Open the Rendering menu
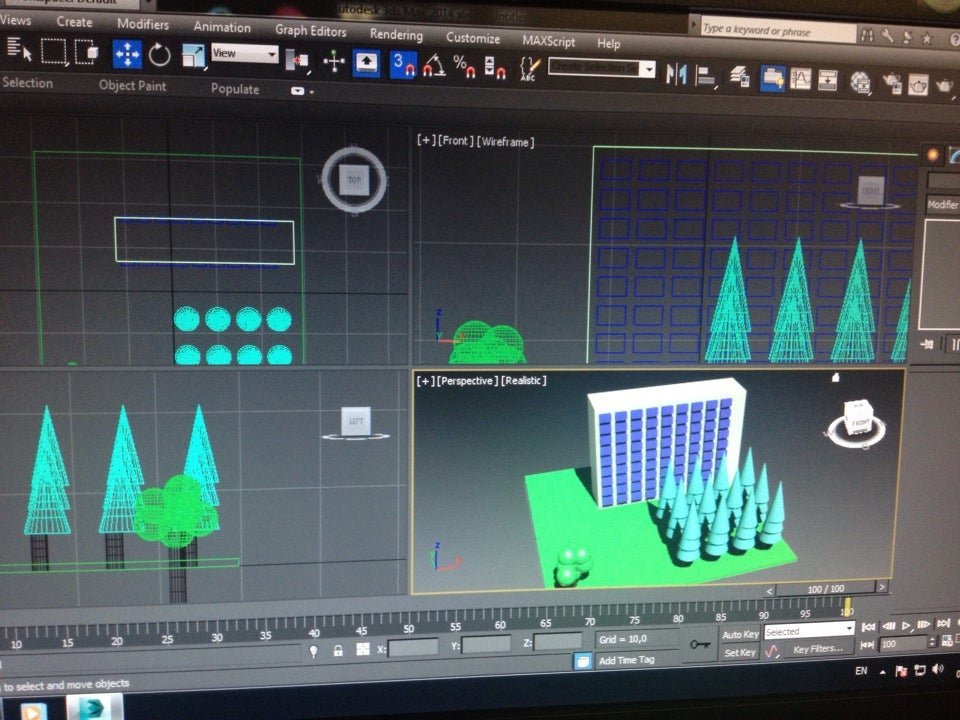This screenshot has height=720, width=960. click(396, 34)
